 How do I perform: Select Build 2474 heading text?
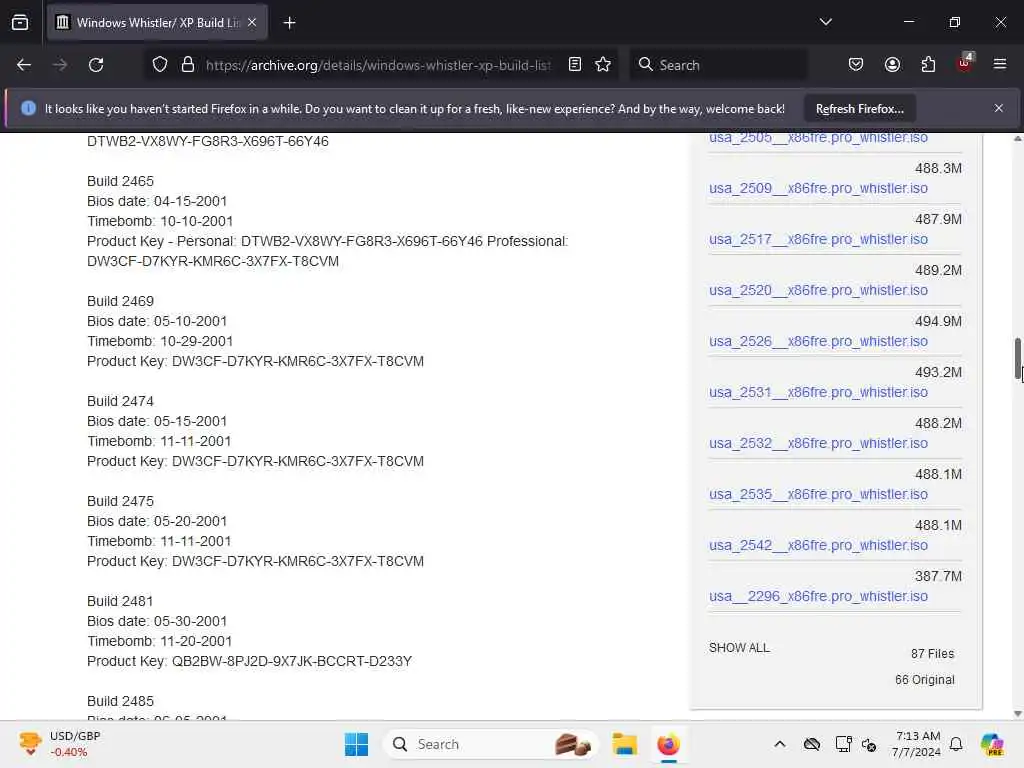coord(120,401)
